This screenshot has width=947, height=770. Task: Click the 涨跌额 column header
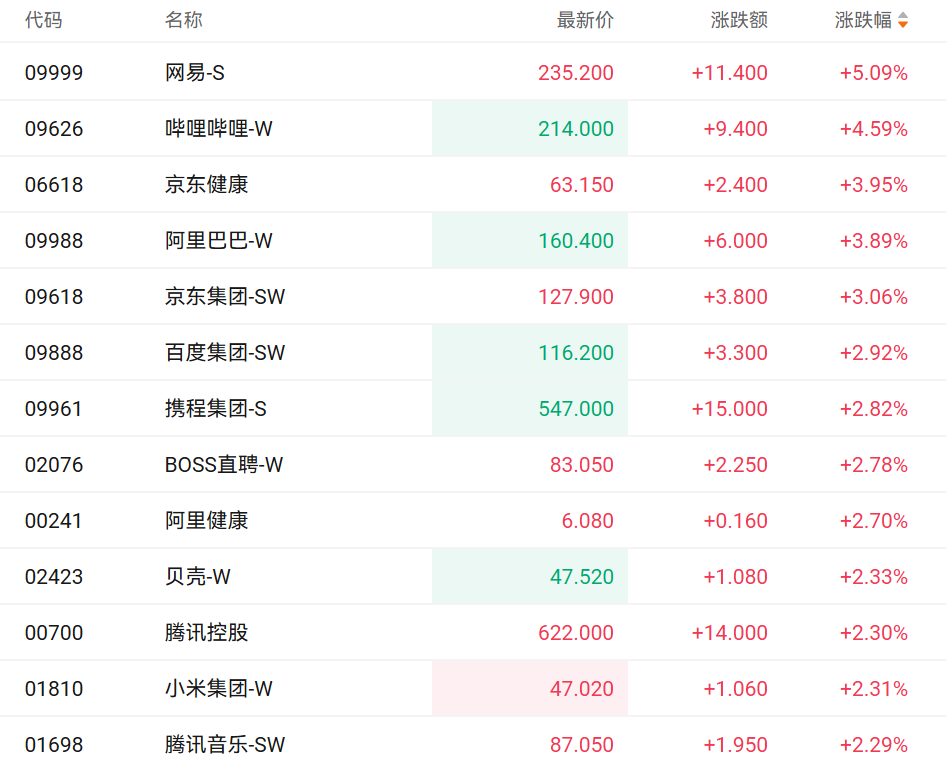(x=739, y=20)
